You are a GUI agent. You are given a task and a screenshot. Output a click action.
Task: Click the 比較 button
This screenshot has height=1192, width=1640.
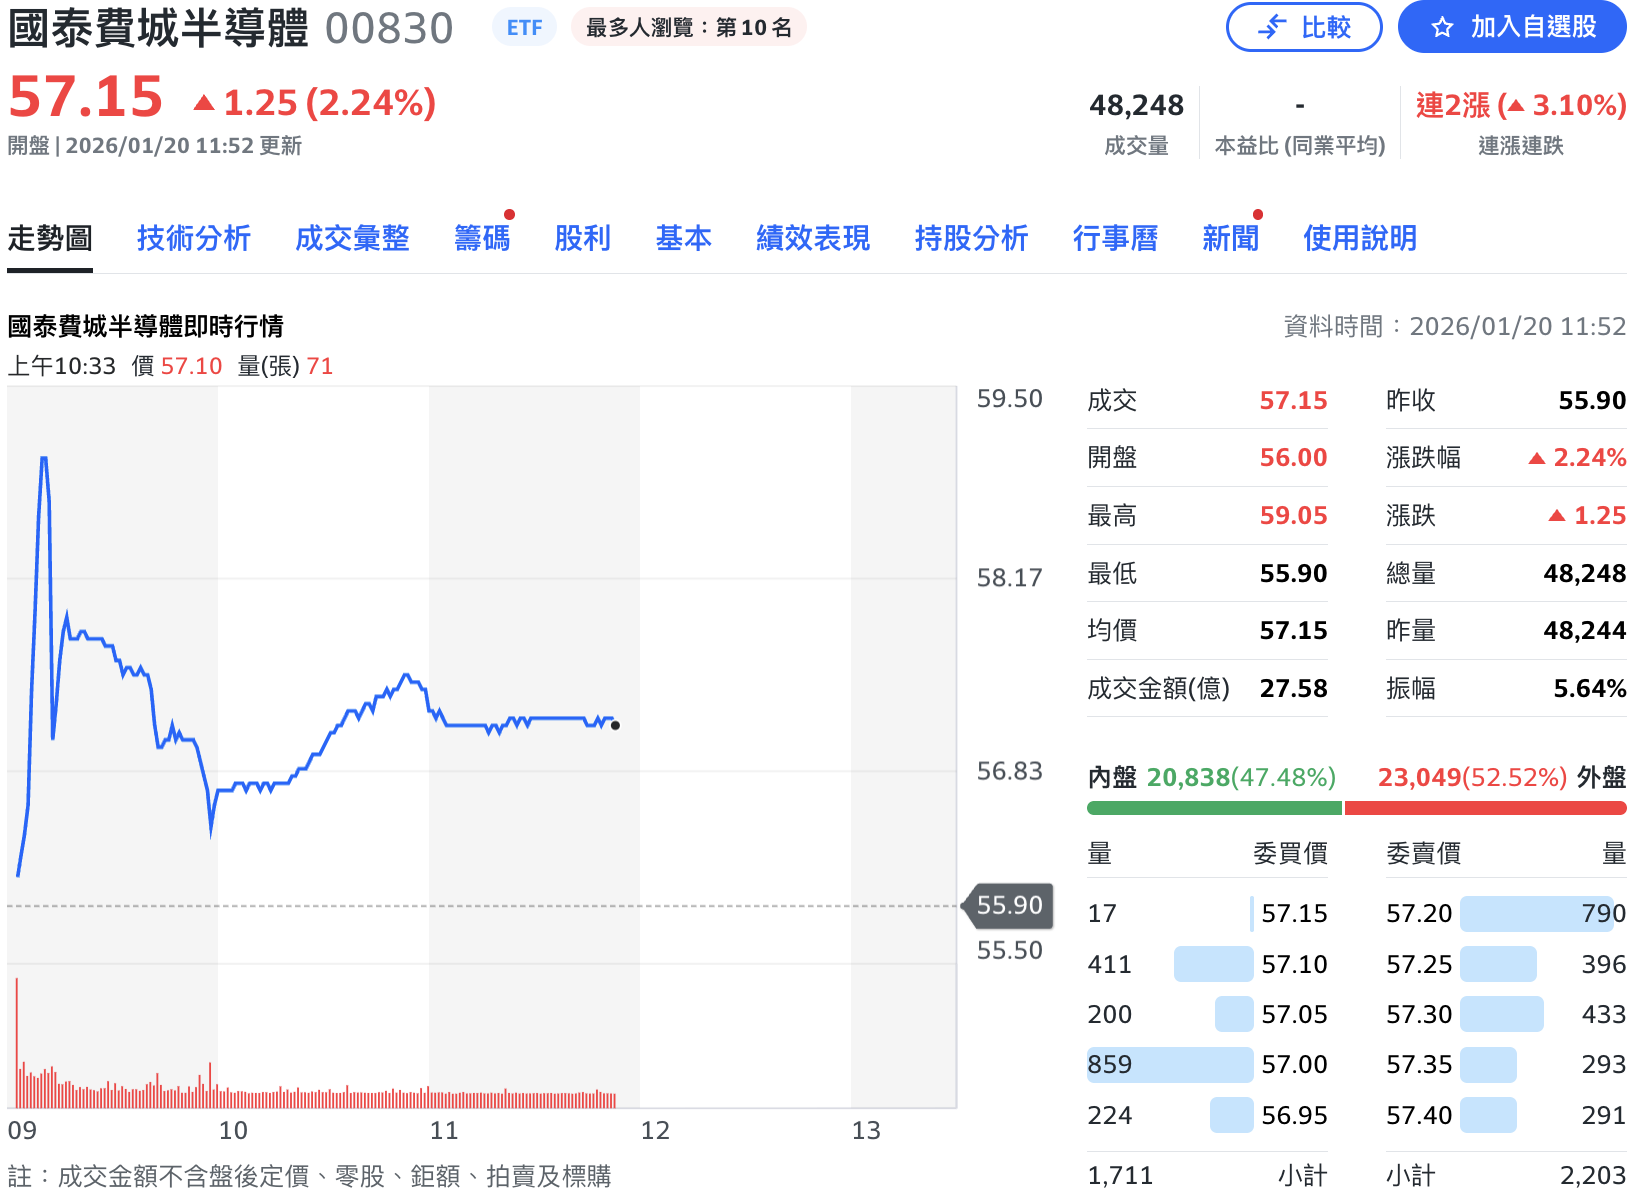tap(1304, 27)
